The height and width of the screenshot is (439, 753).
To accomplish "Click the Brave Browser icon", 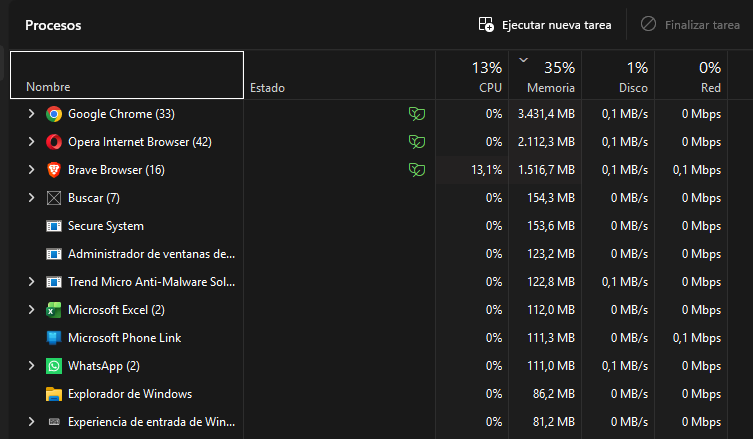I will [54, 170].
